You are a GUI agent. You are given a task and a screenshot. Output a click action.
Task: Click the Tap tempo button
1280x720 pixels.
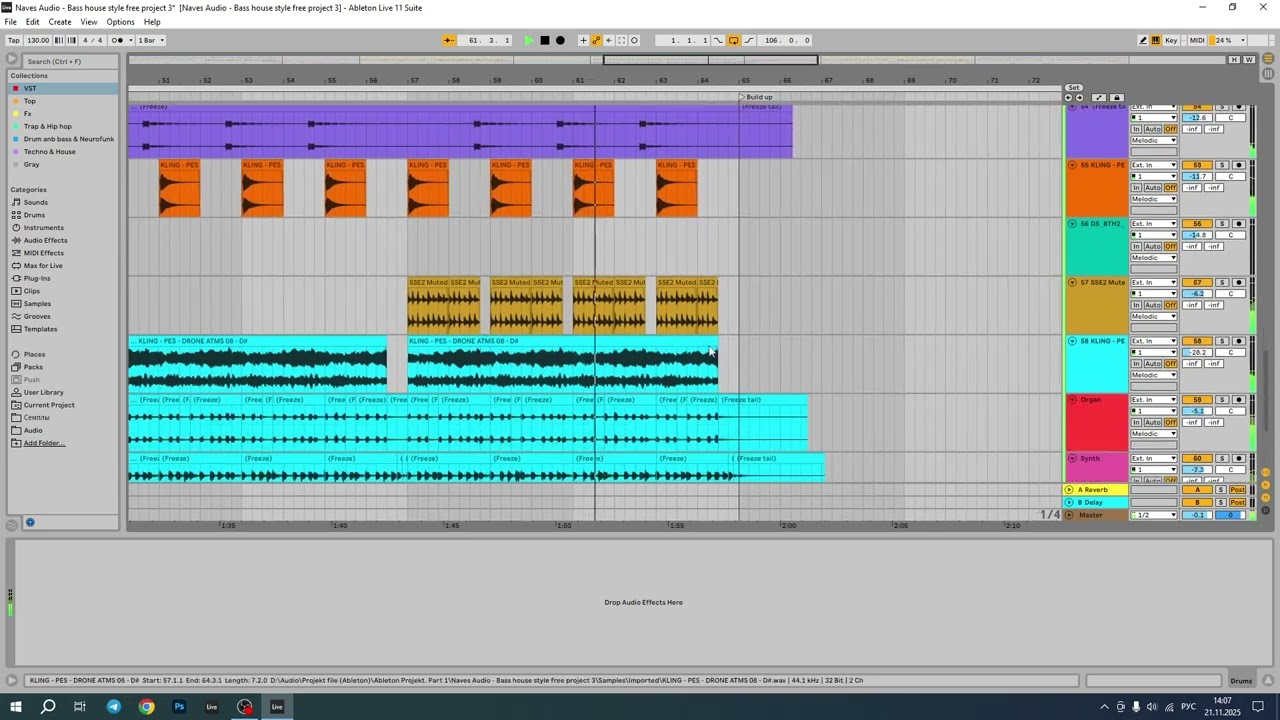click(14, 40)
